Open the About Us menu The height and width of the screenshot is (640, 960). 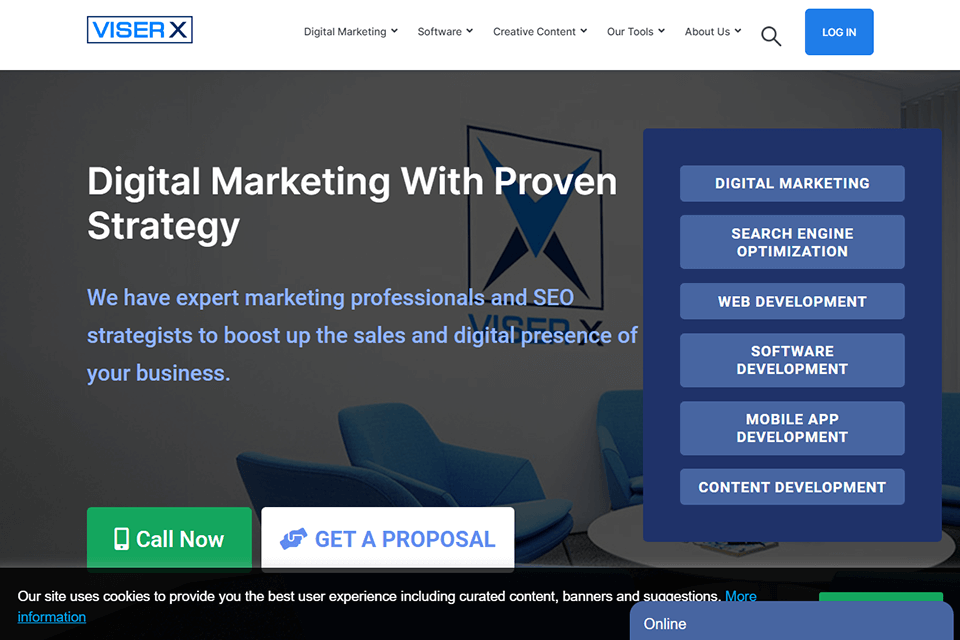click(713, 31)
